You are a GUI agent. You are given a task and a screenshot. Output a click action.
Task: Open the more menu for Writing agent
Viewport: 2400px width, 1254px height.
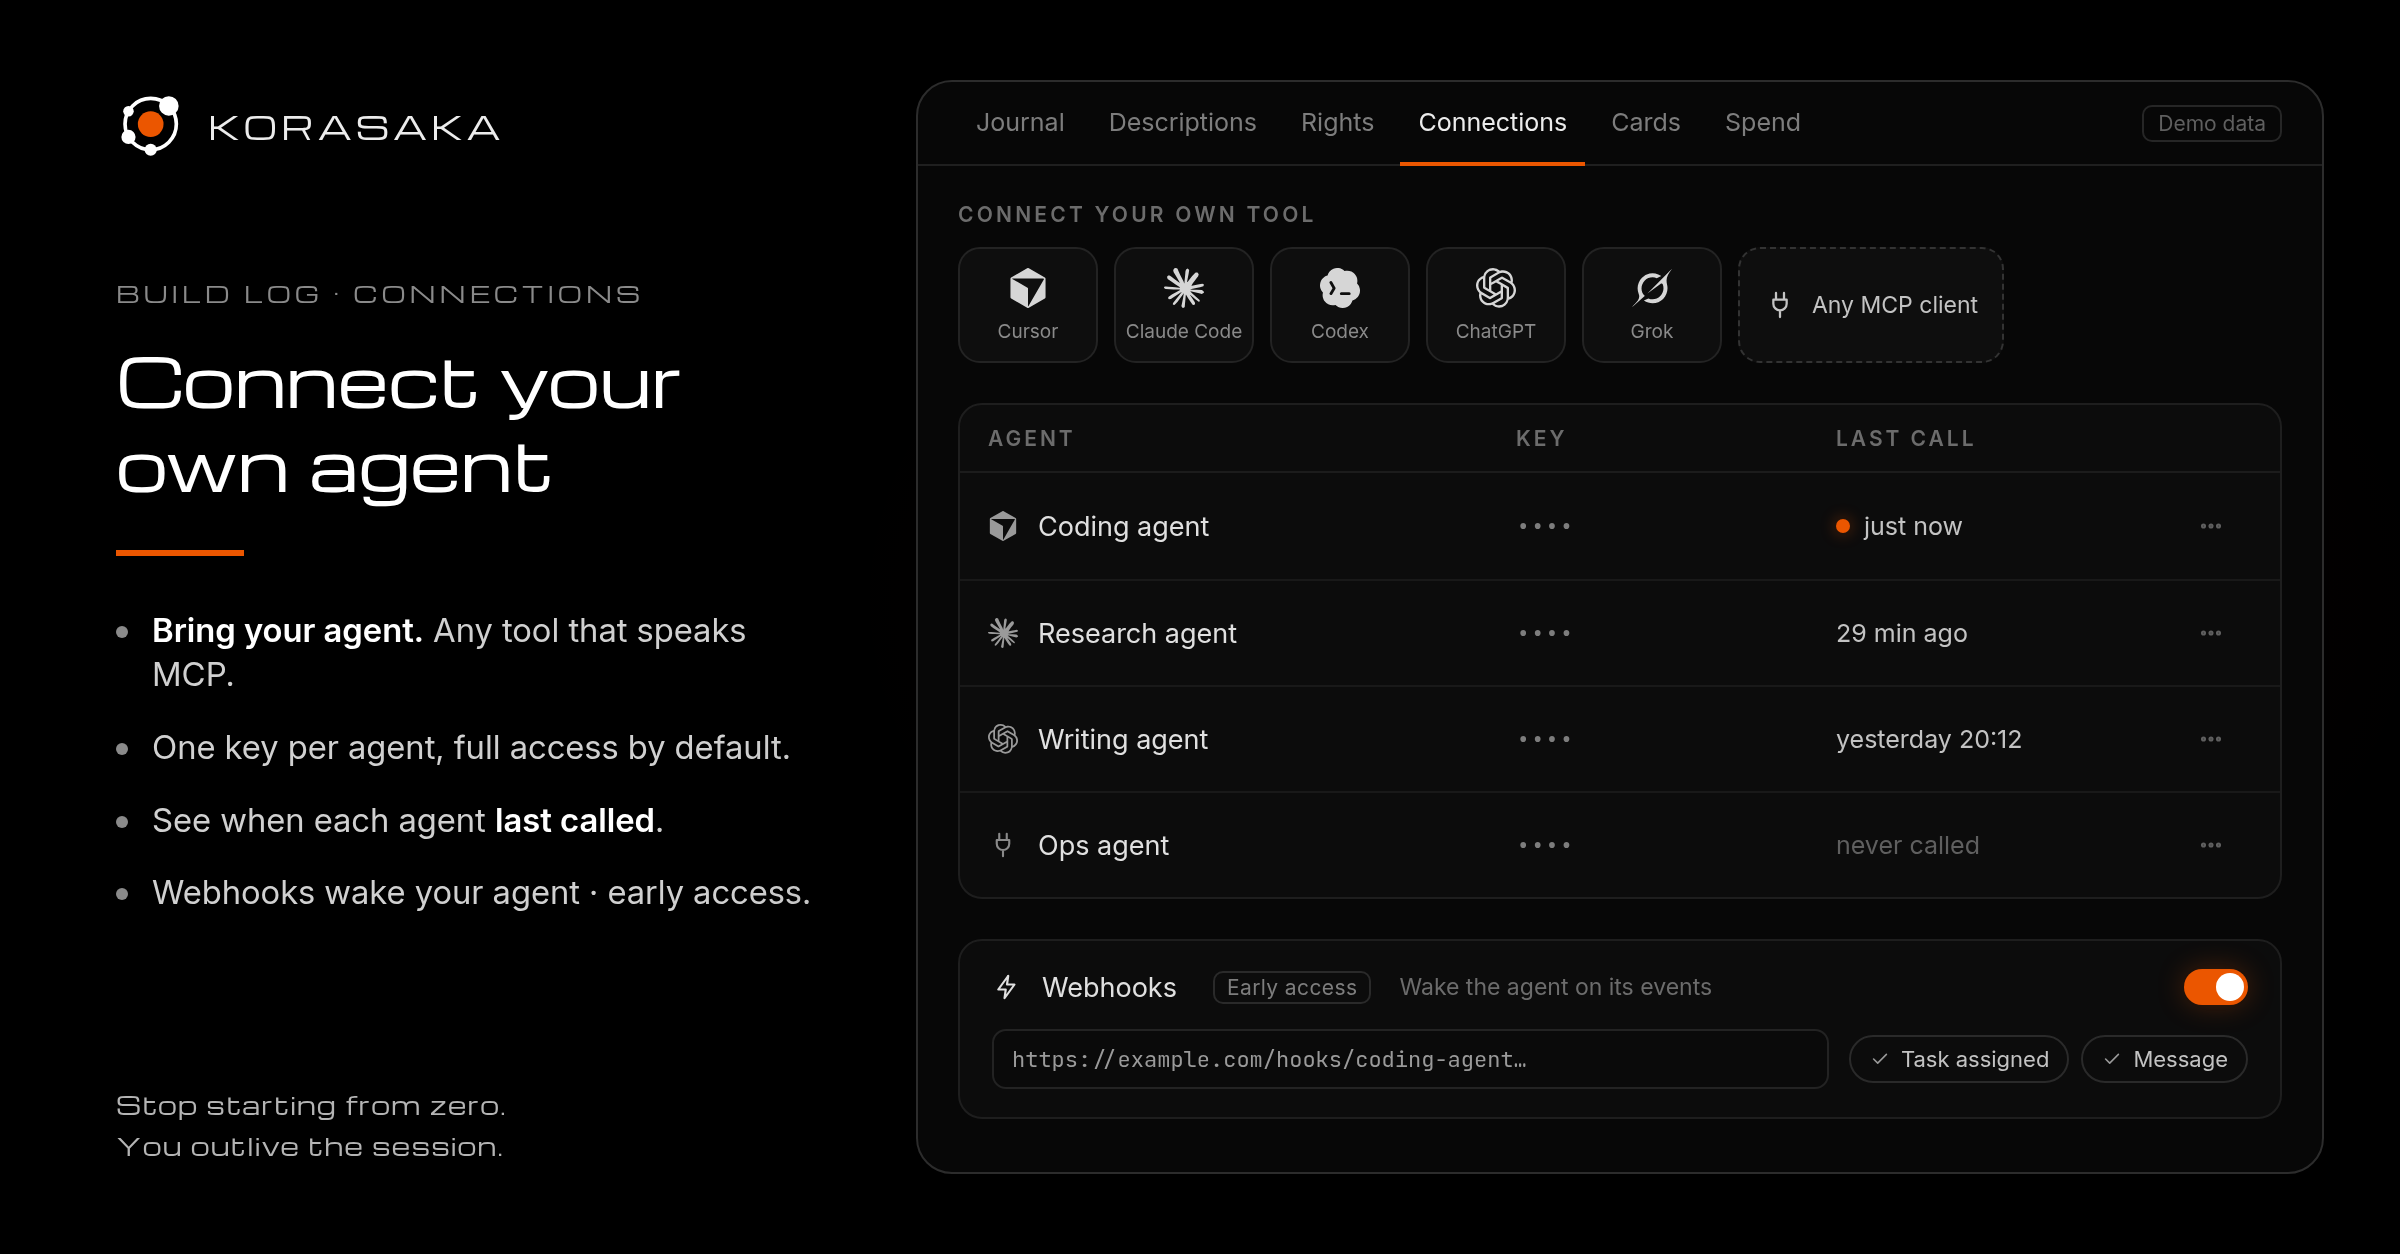[x=2211, y=739]
